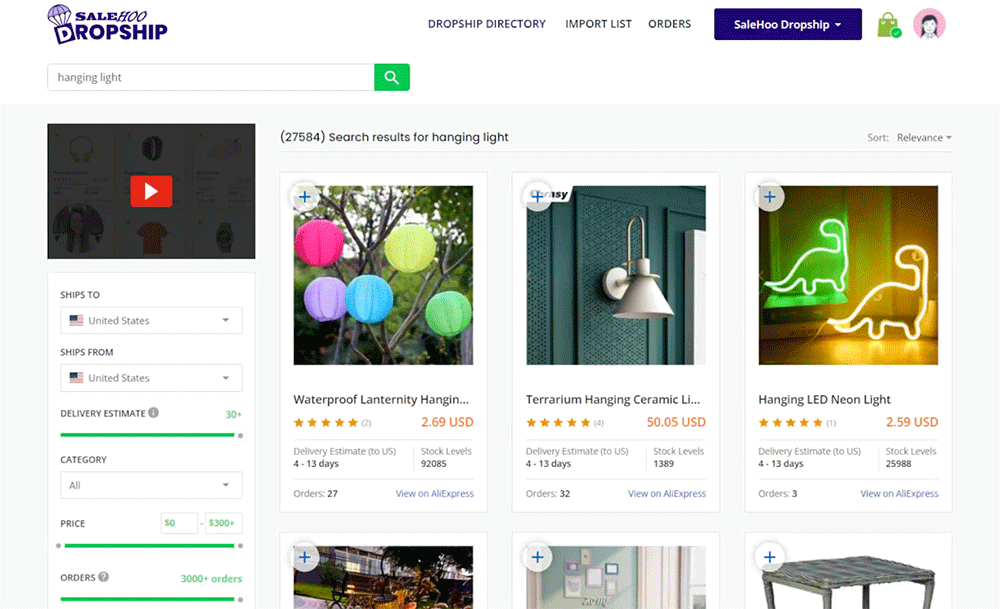Click the user profile avatar

coord(929,25)
